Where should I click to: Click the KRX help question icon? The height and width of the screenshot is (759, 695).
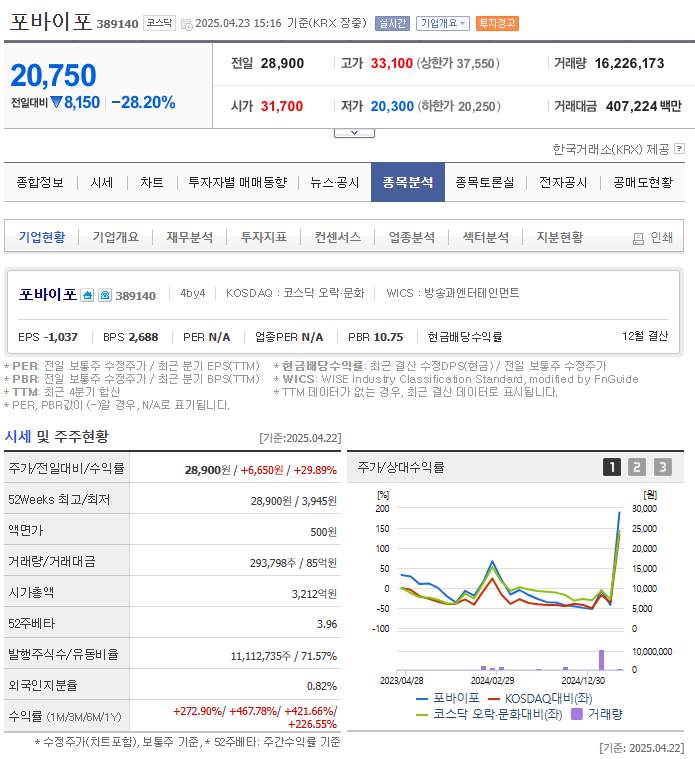(x=680, y=149)
